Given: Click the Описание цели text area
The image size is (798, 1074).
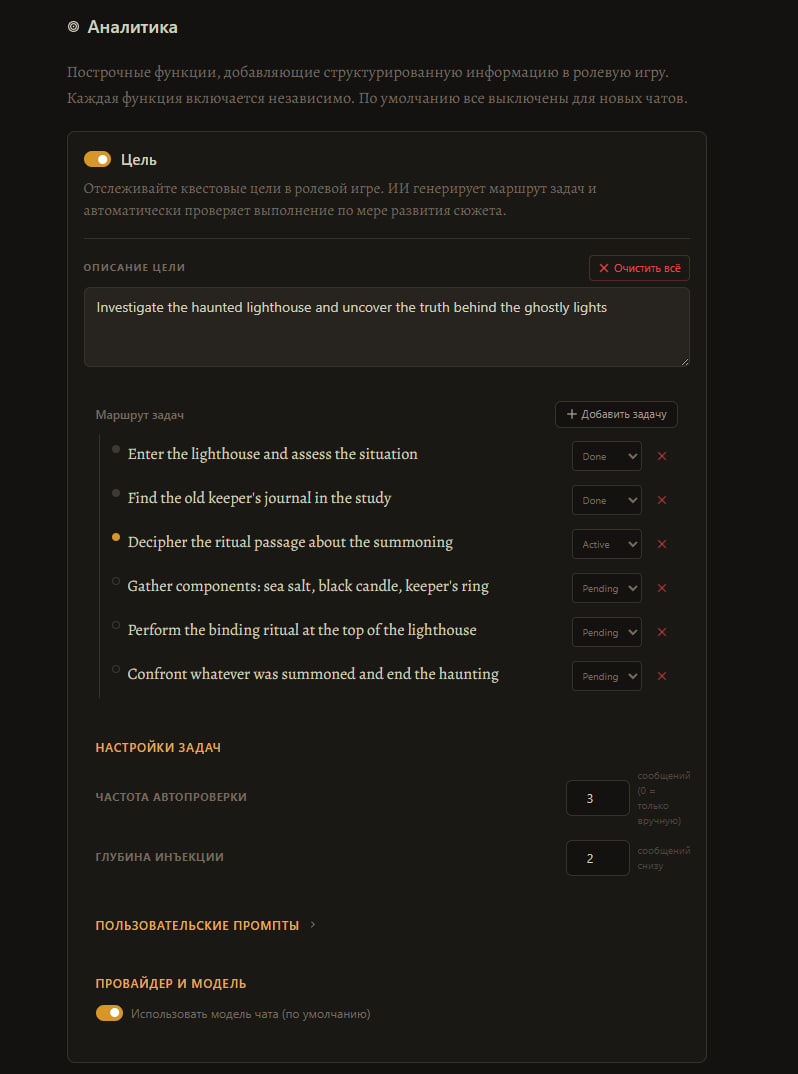Looking at the screenshot, I should point(386,327).
